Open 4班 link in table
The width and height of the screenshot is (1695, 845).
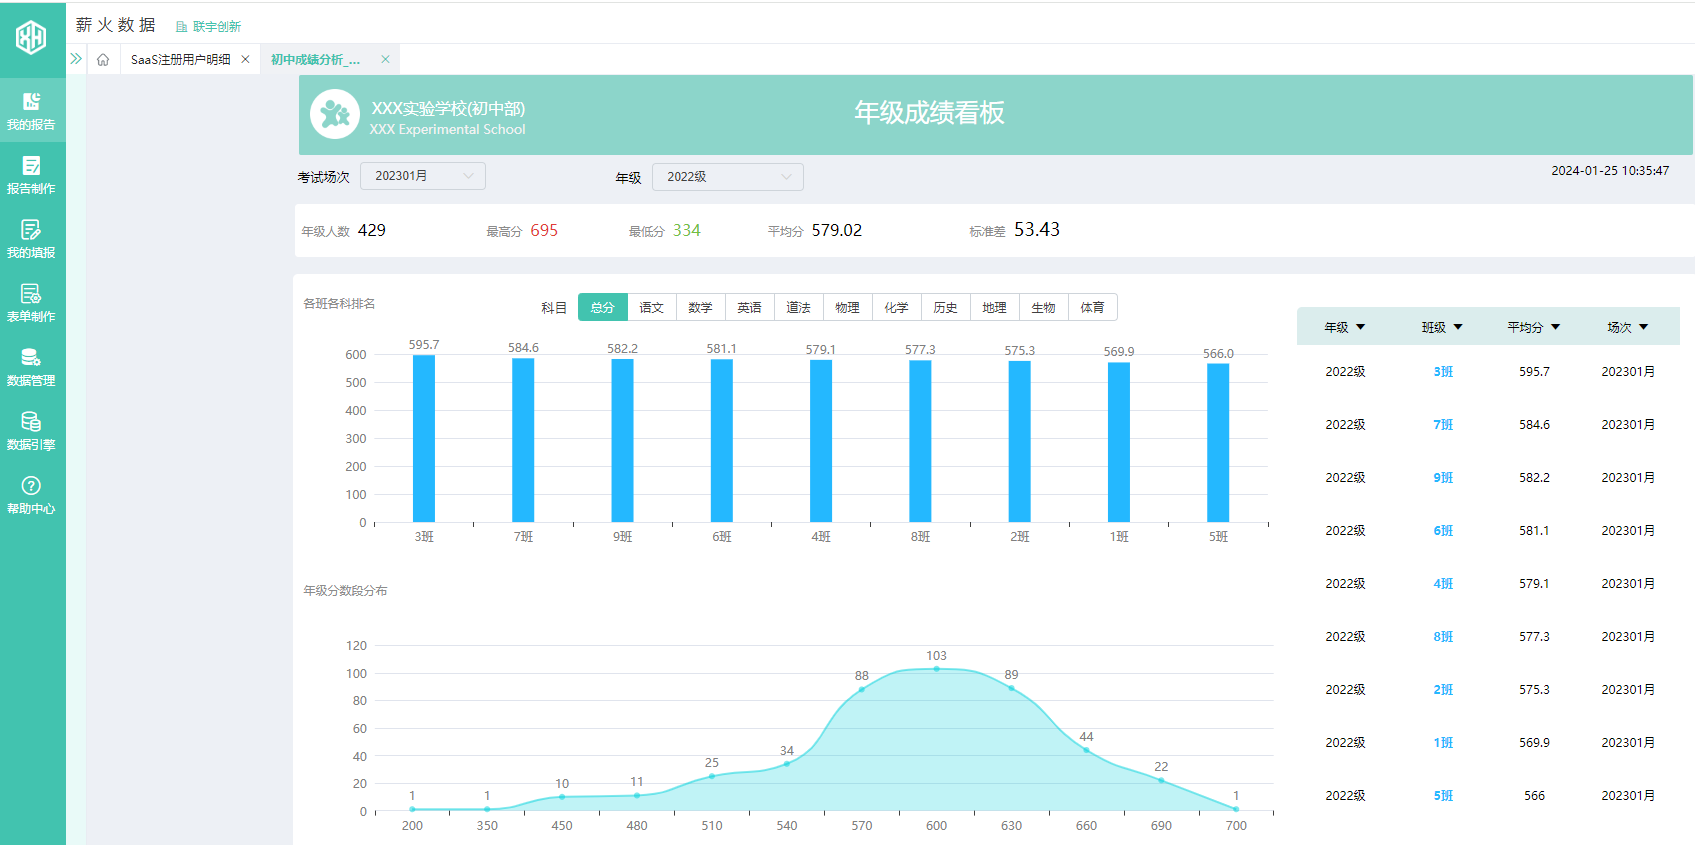[x=1443, y=584]
